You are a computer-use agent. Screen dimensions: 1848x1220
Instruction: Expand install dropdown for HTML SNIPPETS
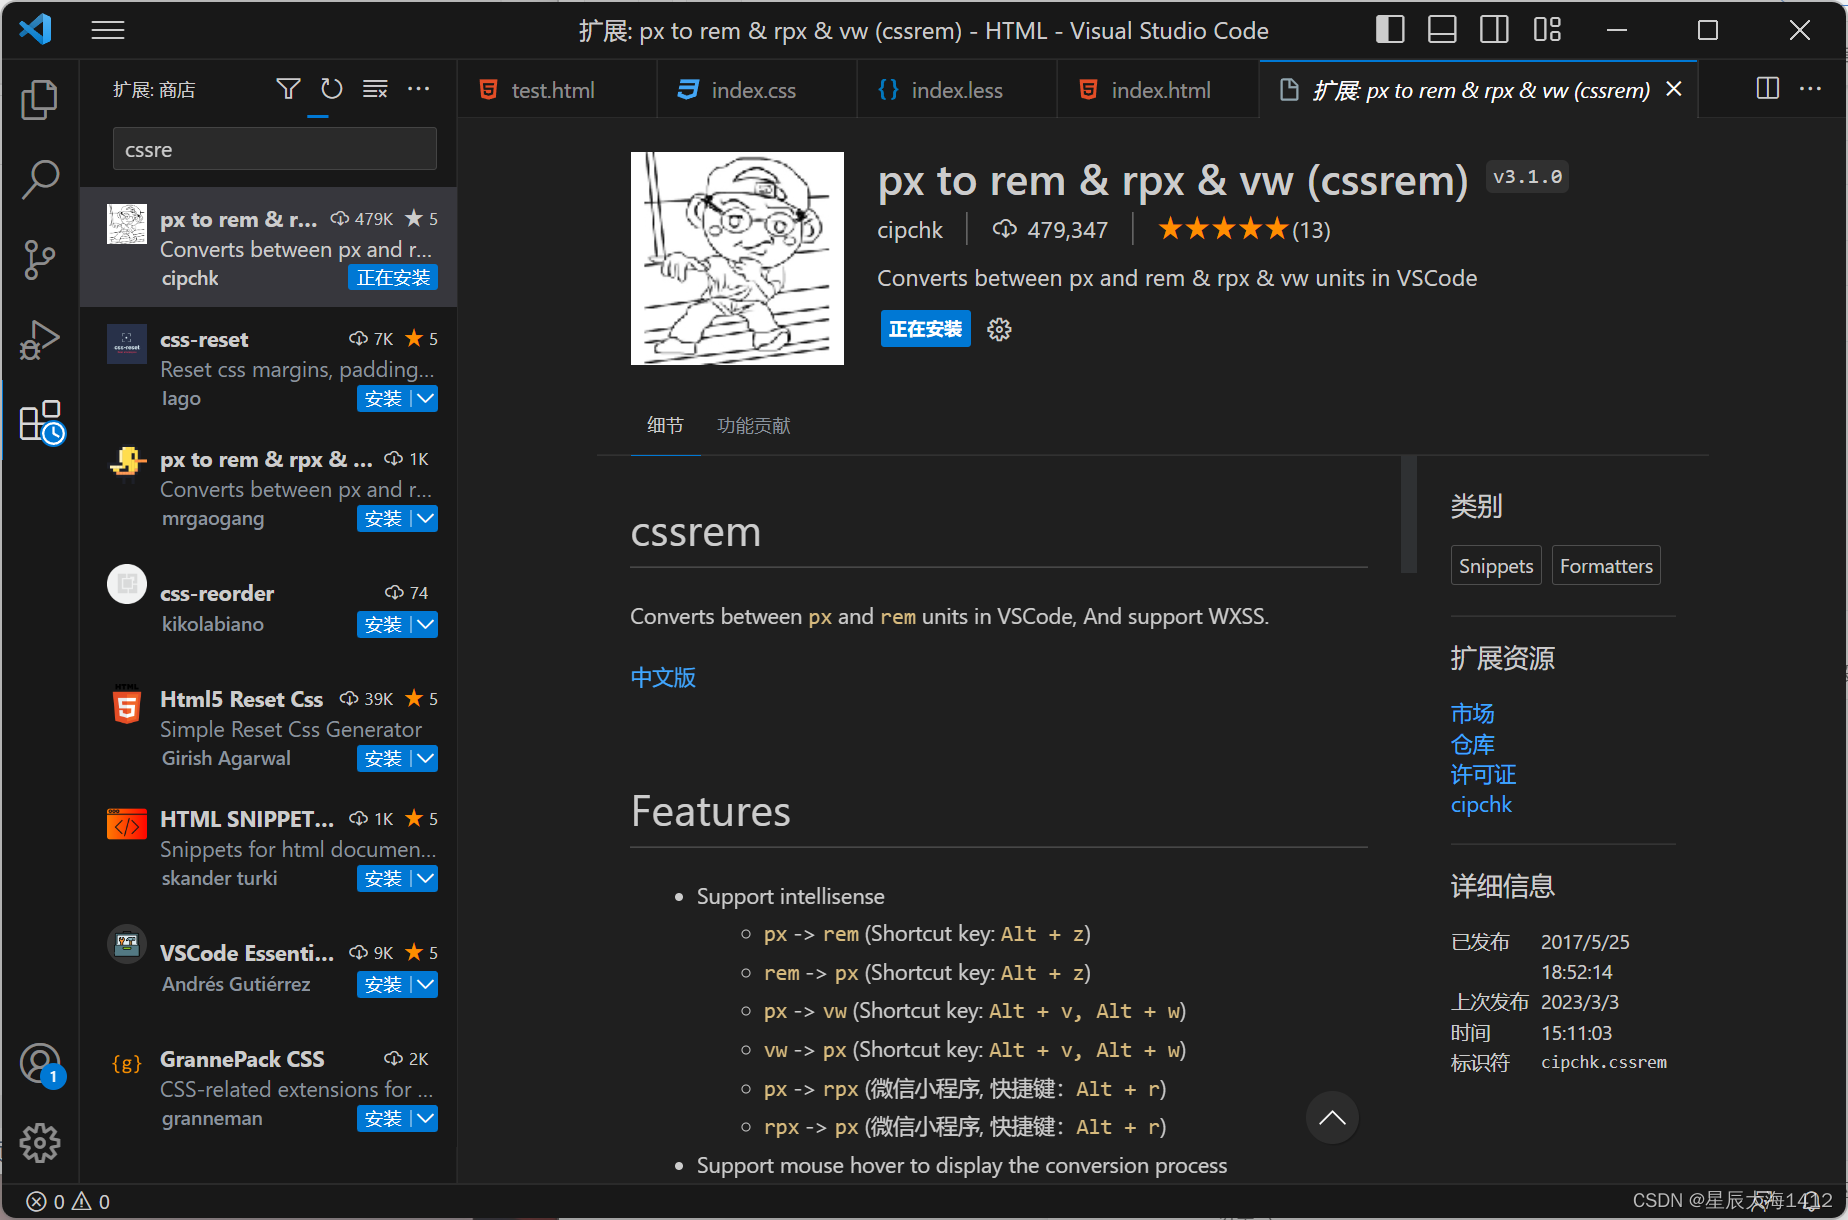(x=425, y=878)
